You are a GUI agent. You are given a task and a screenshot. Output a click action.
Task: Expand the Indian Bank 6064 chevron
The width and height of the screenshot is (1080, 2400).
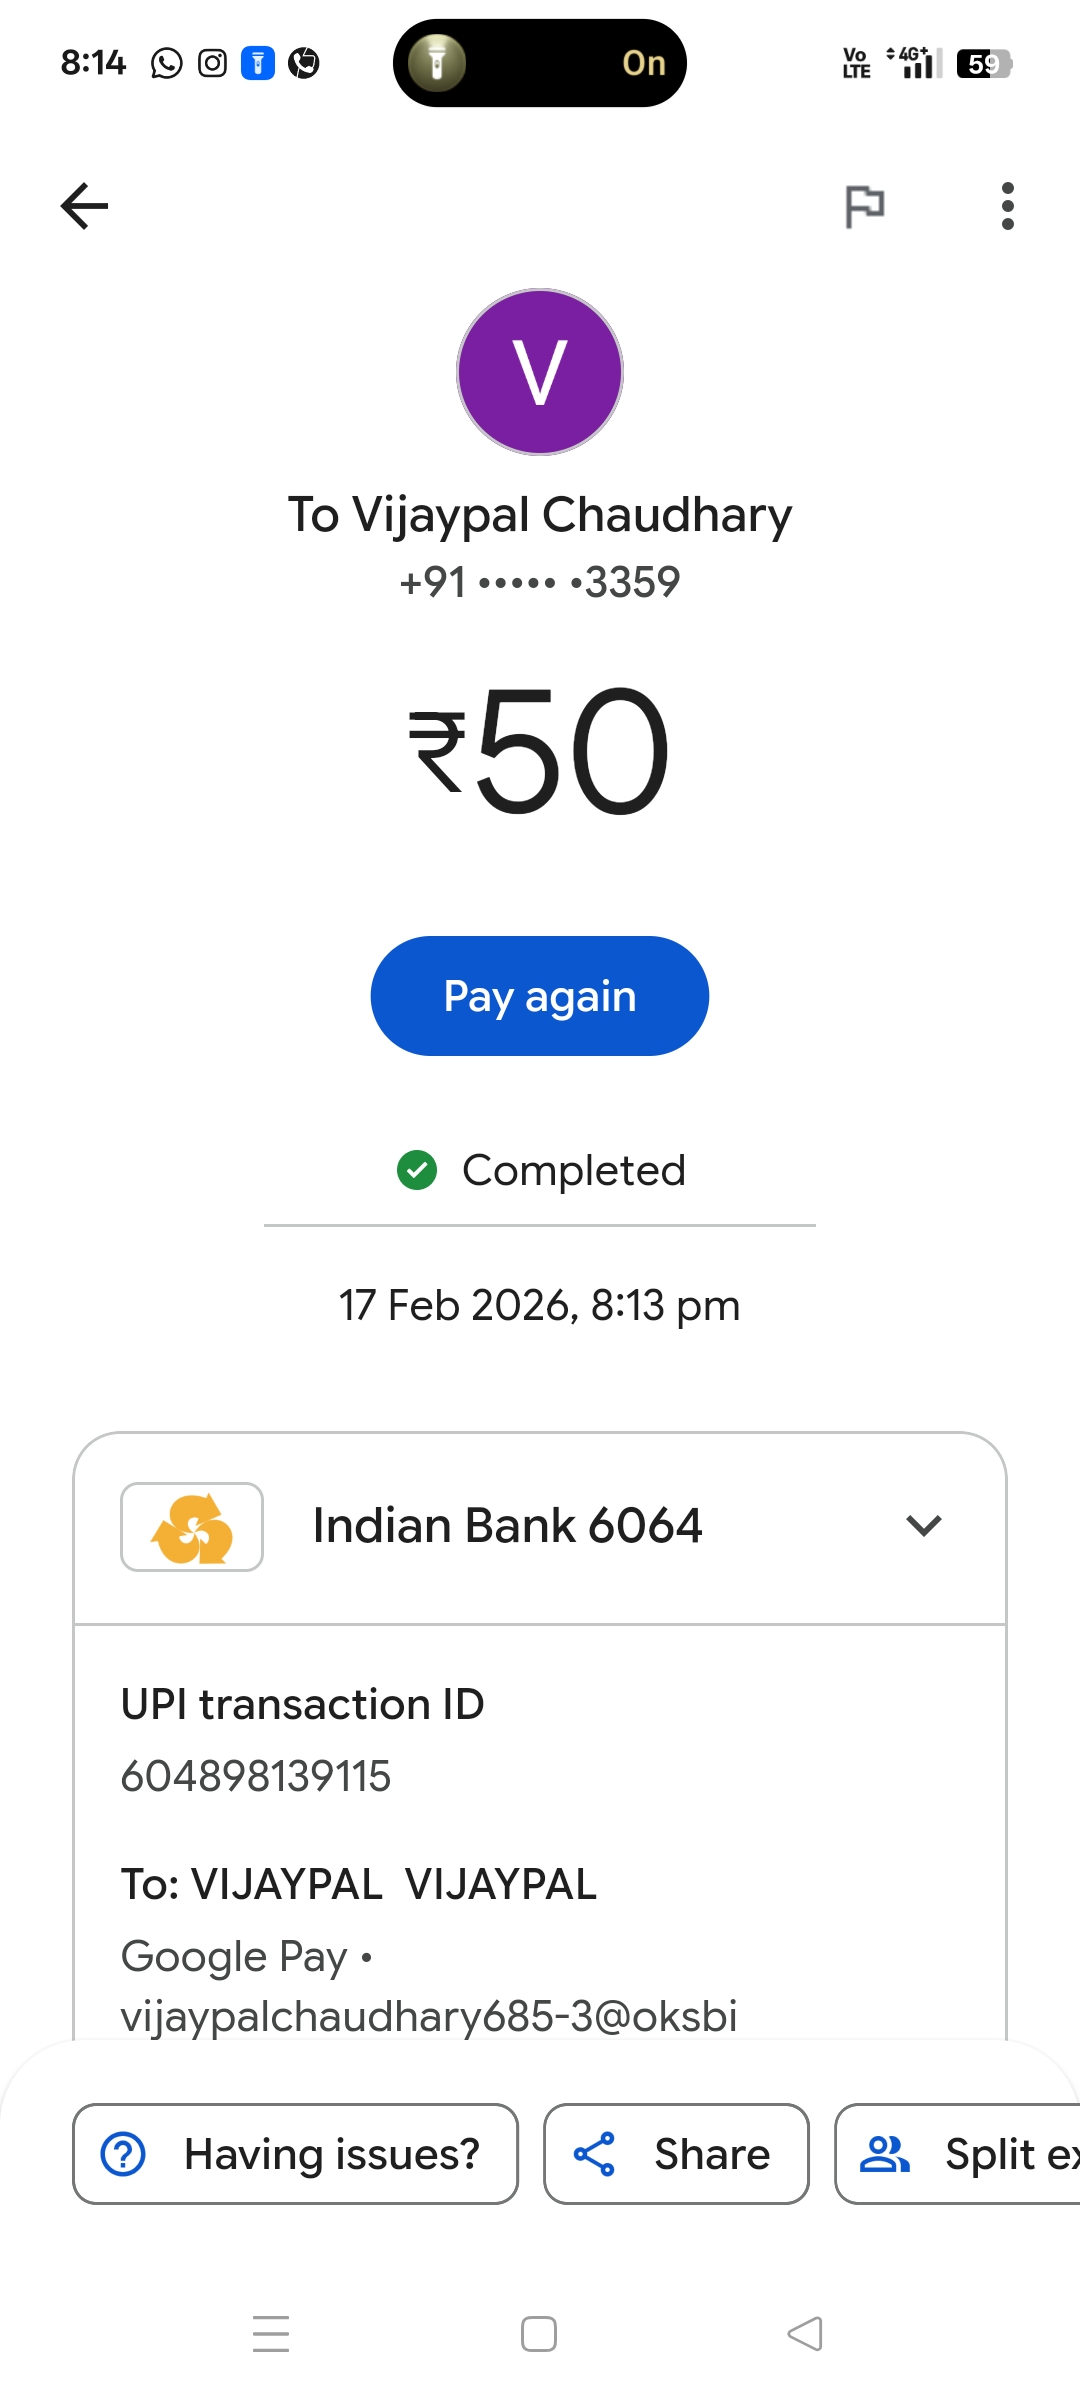[x=923, y=1526]
